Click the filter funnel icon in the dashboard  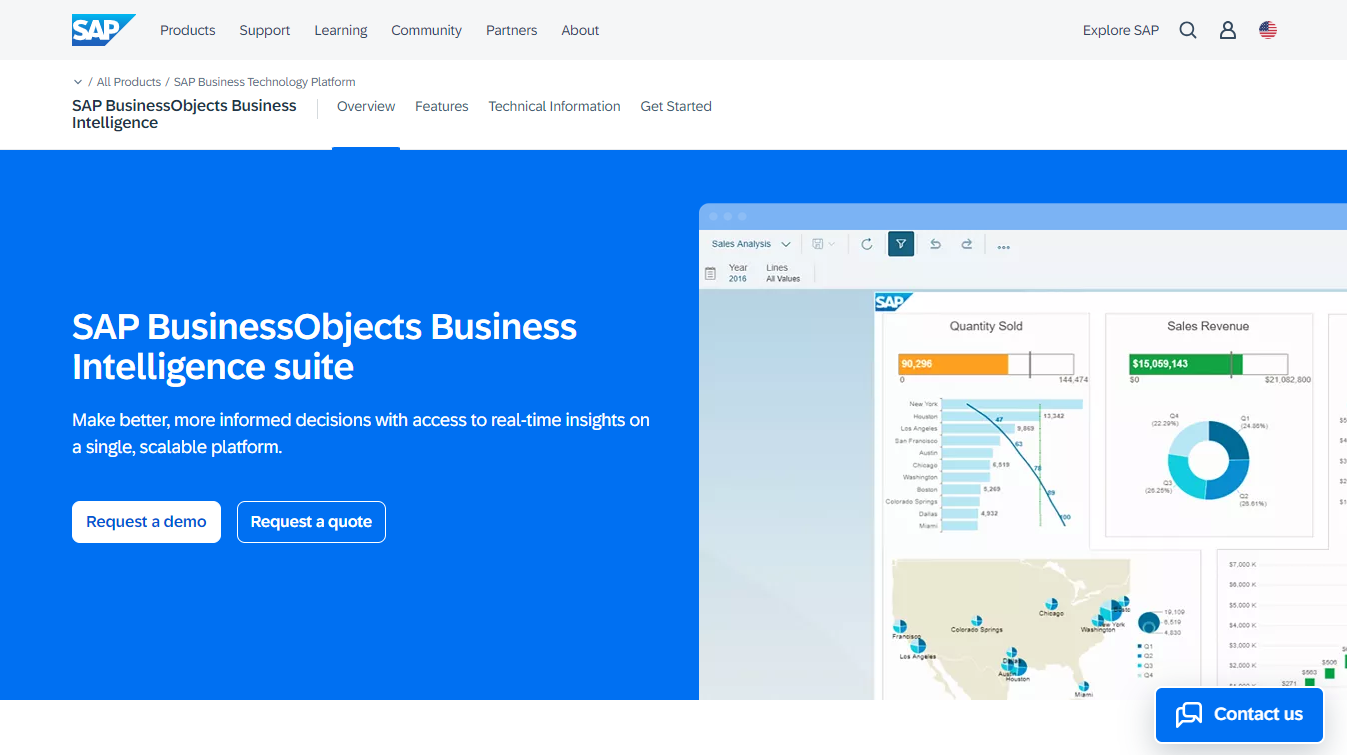coord(901,244)
